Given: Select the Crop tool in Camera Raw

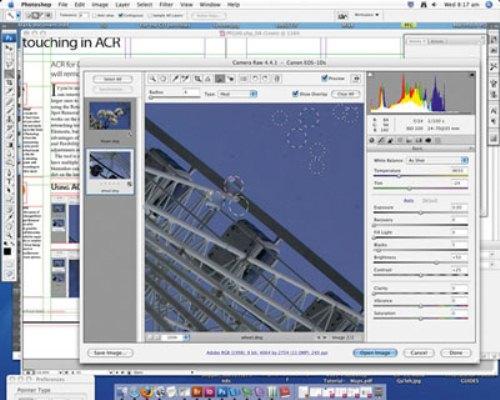Looking at the screenshot, I should pos(198,79).
